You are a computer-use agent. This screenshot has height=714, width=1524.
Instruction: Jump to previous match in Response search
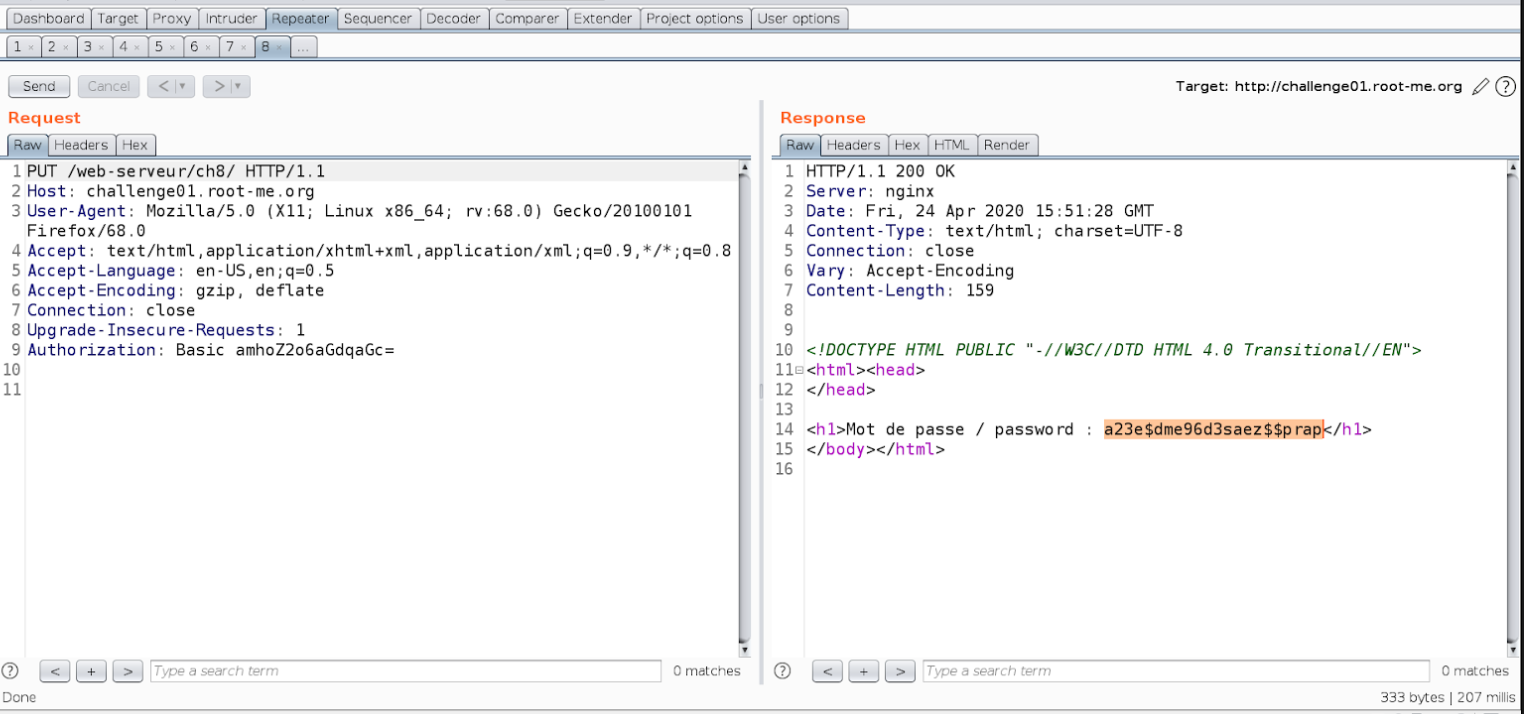827,670
